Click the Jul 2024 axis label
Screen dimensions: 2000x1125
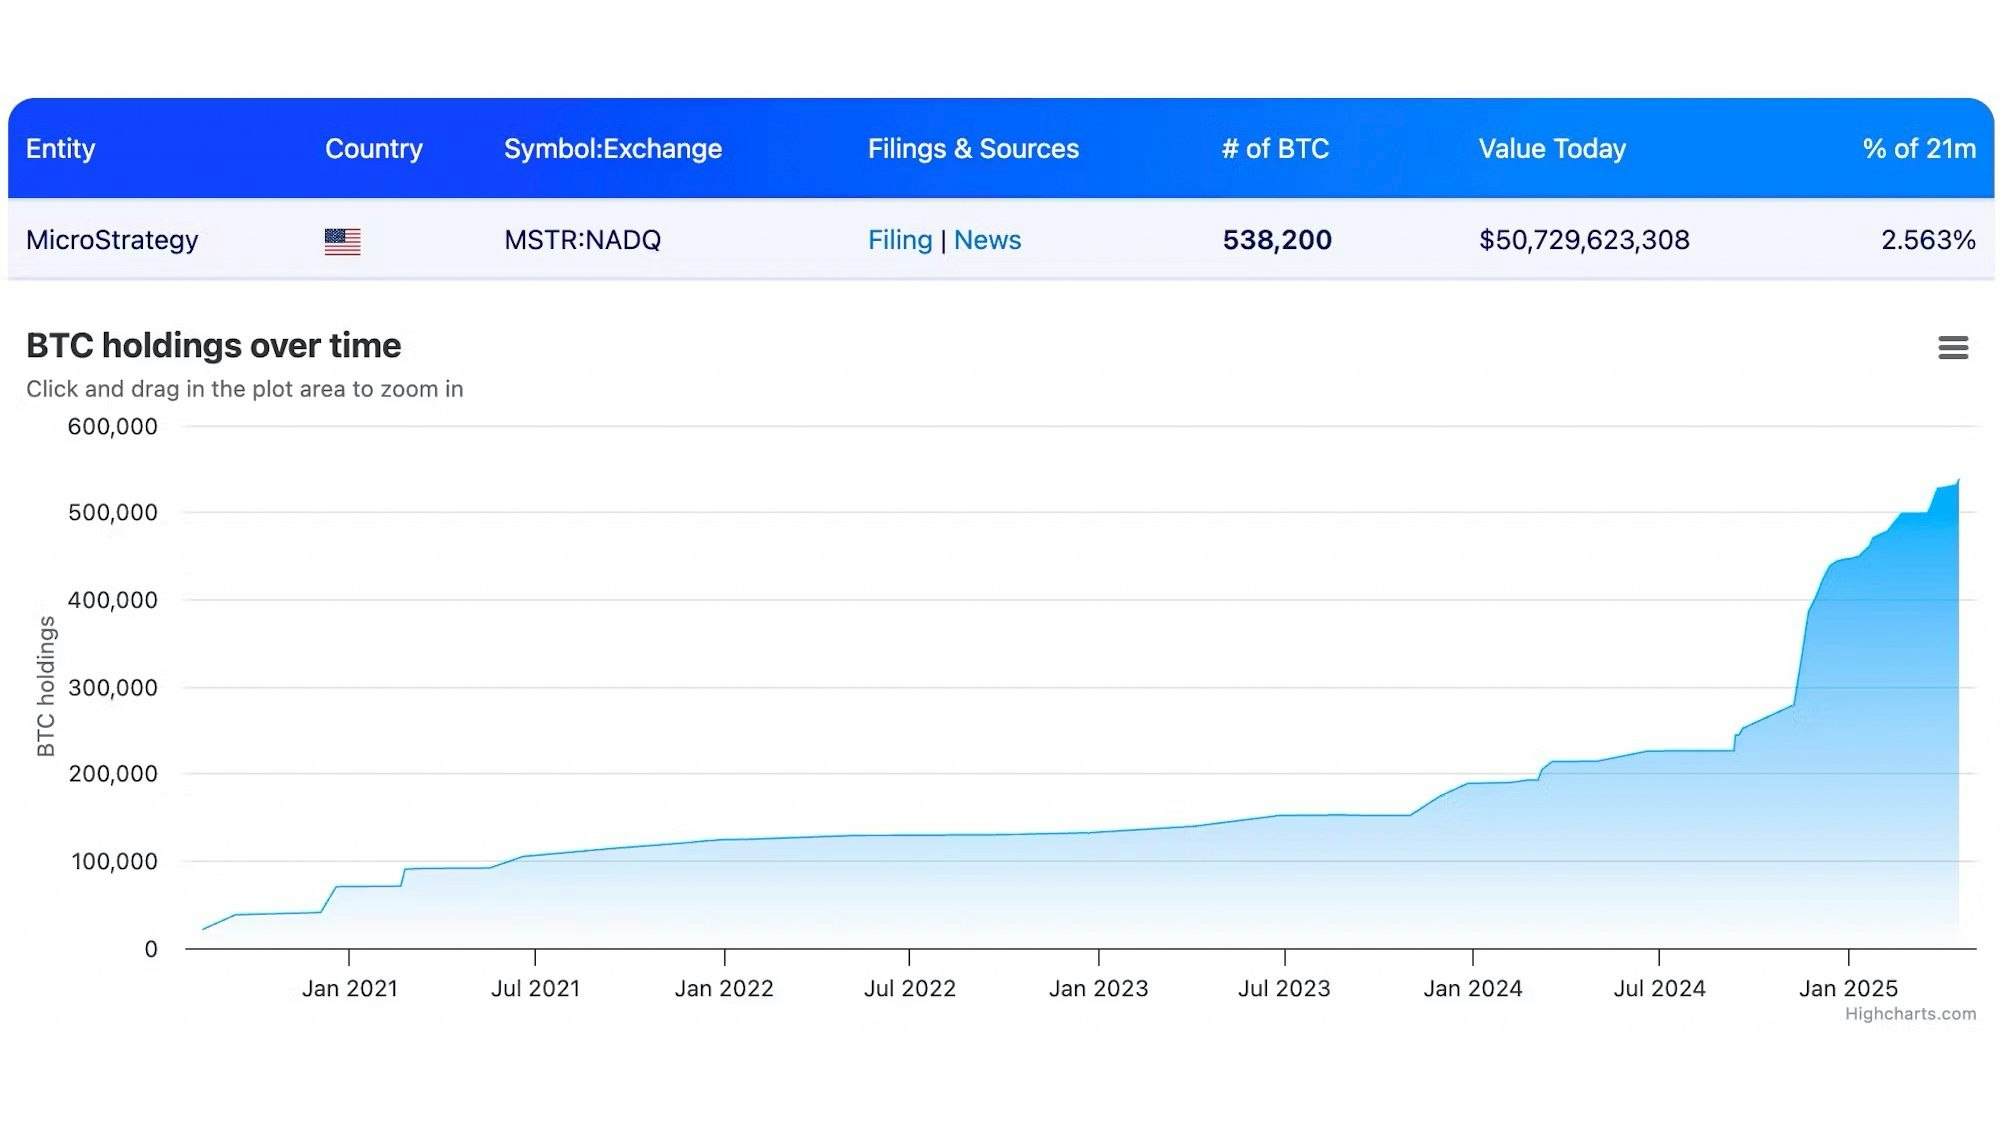pyautogui.click(x=1660, y=989)
